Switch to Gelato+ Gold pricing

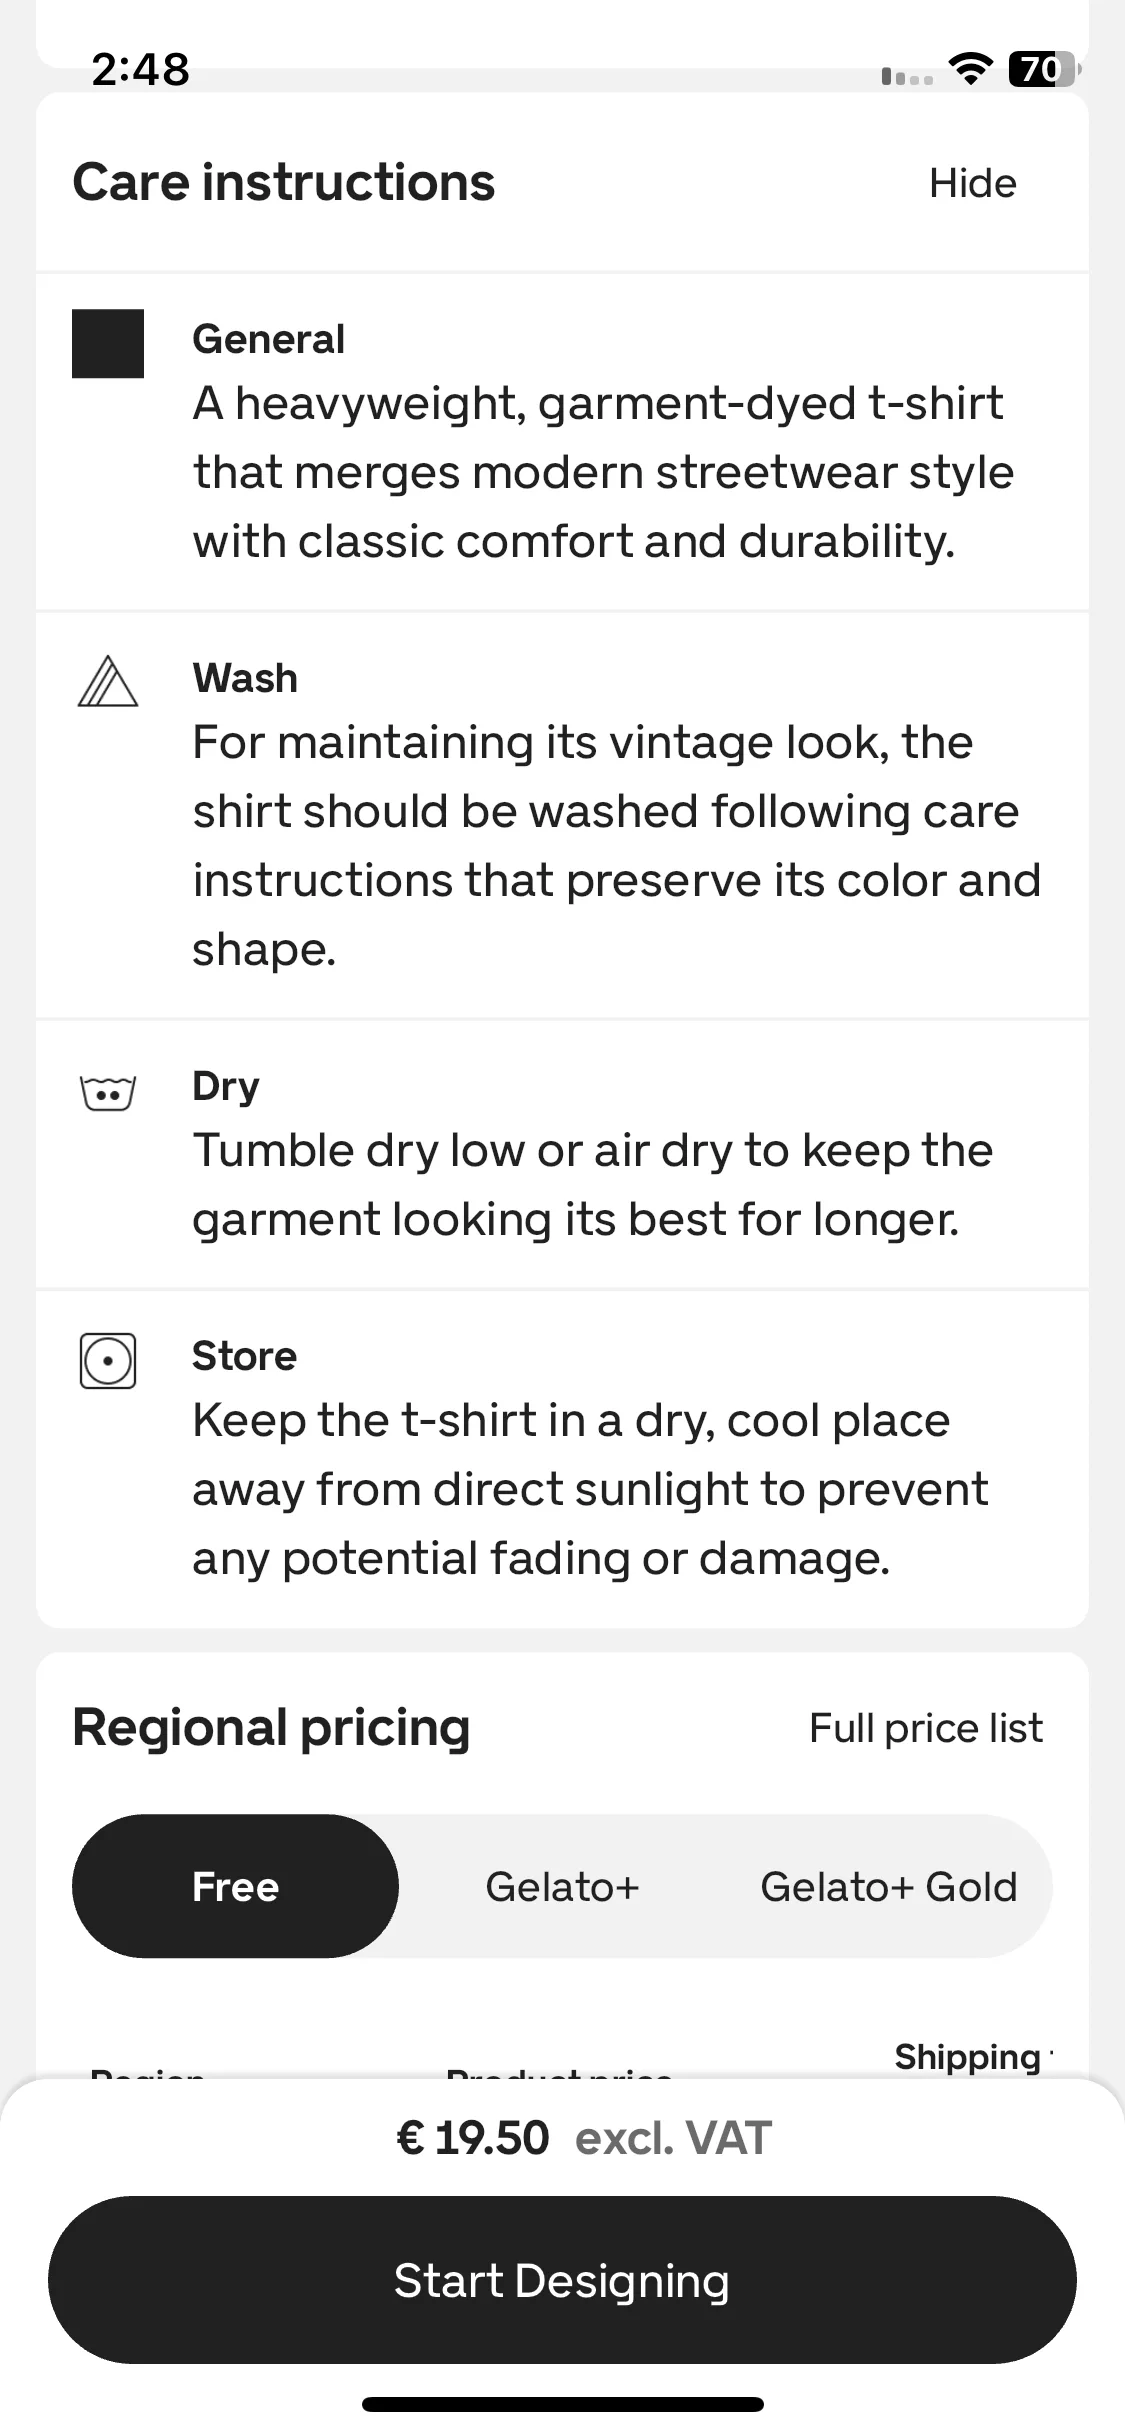888,1886
